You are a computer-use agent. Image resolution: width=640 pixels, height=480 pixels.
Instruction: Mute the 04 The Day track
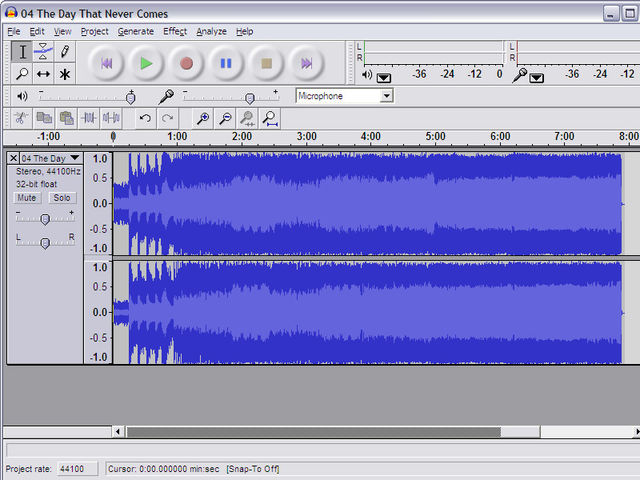pos(27,198)
